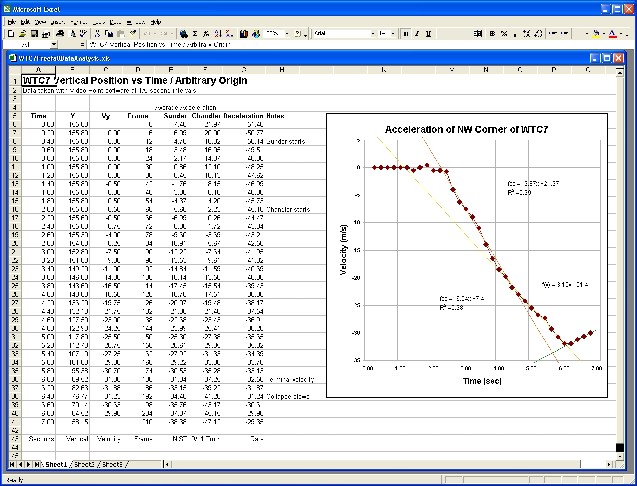
Task: Expand the Font Color dropdown arrow
Action: pos(621,34)
